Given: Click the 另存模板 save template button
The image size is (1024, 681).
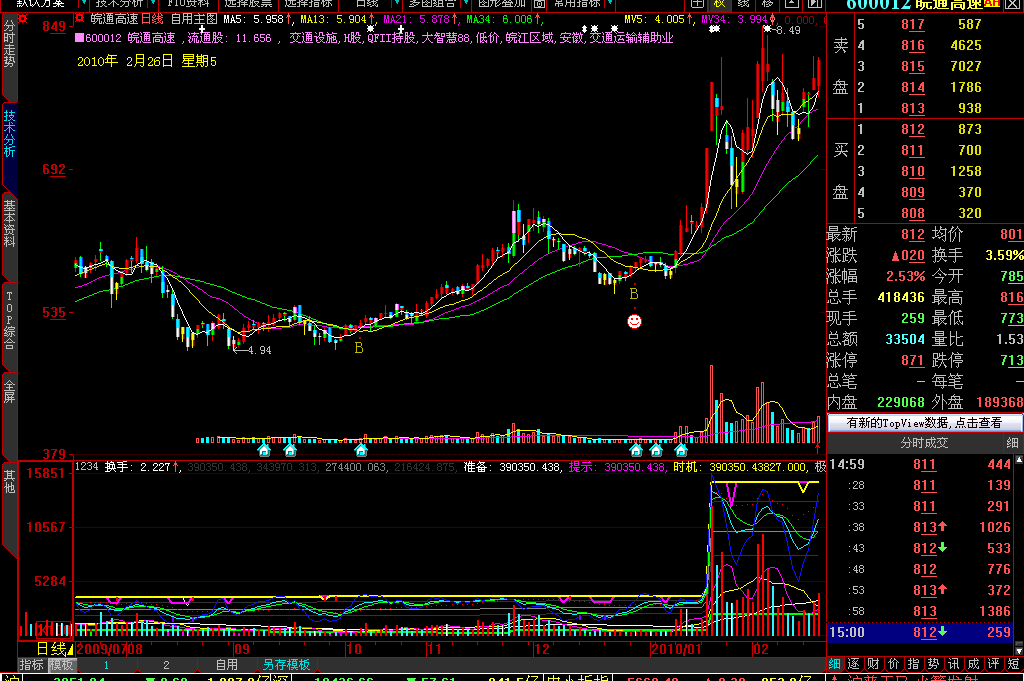Looking at the screenshot, I should tap(286, 665).
